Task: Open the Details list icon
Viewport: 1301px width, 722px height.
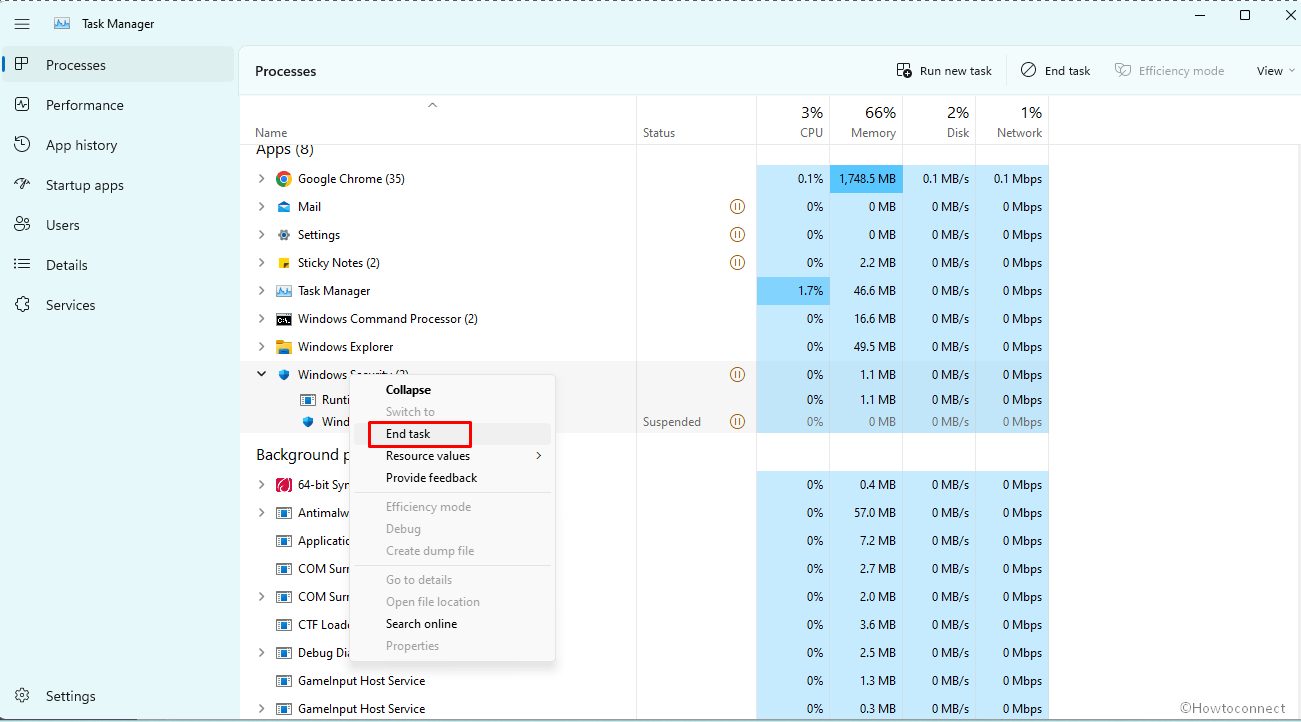Action: click(x=22, y=265)
